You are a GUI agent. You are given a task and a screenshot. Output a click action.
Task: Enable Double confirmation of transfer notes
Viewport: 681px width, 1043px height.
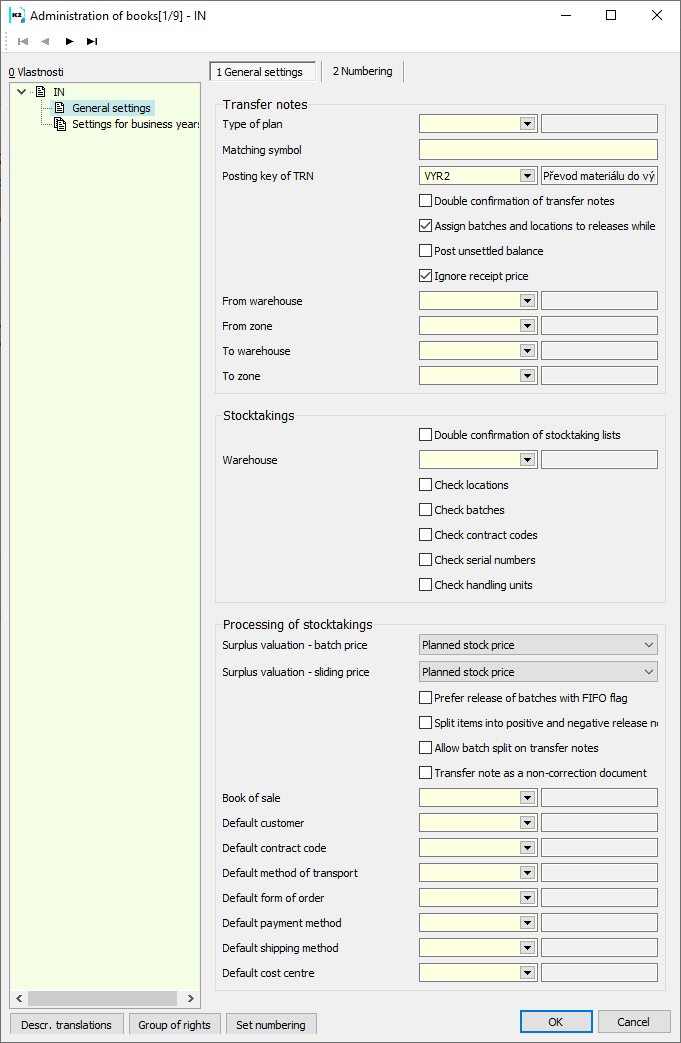[426, 201]
